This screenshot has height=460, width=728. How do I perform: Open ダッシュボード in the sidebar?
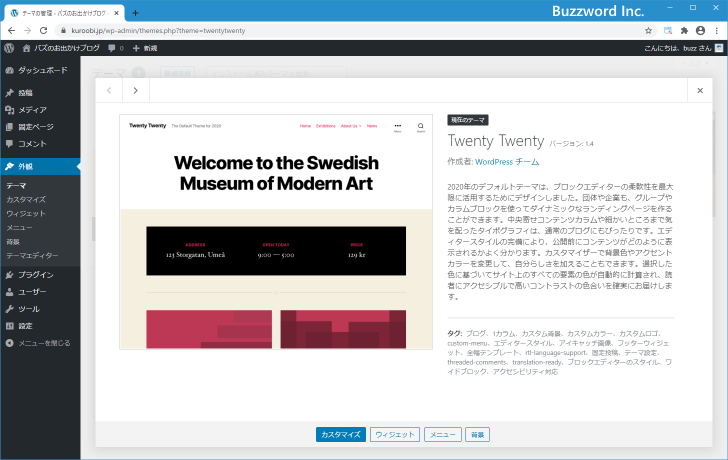[42, 70]
